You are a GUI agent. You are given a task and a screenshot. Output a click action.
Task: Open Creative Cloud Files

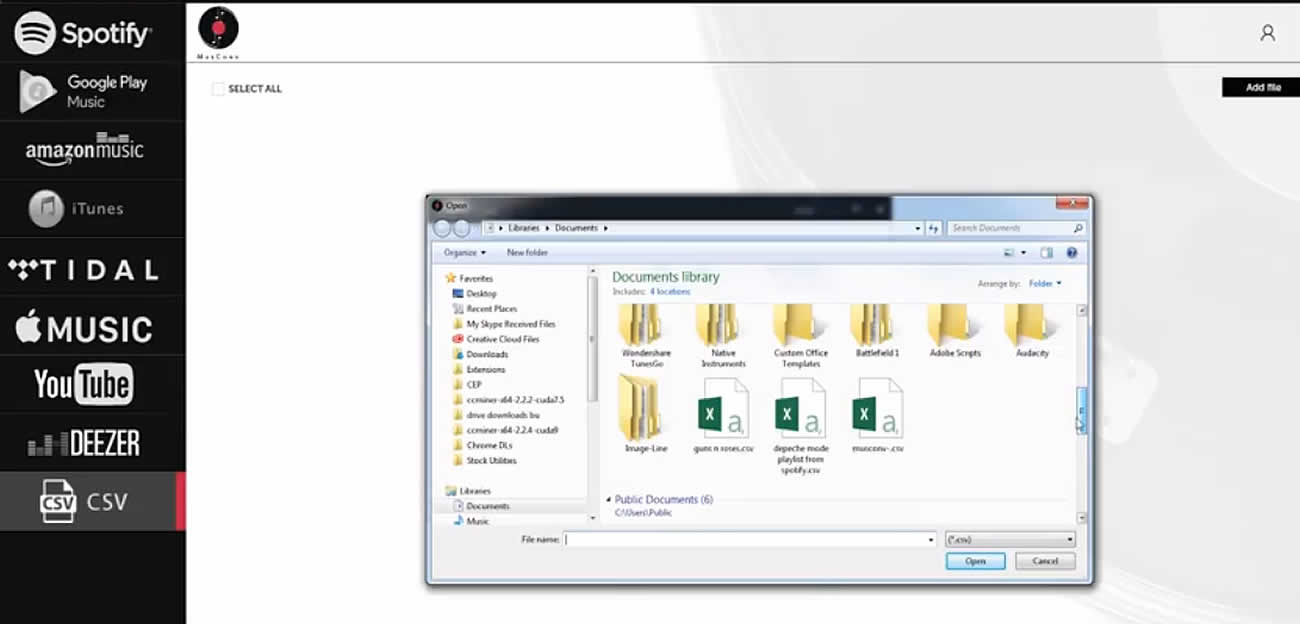pos(495,339)
